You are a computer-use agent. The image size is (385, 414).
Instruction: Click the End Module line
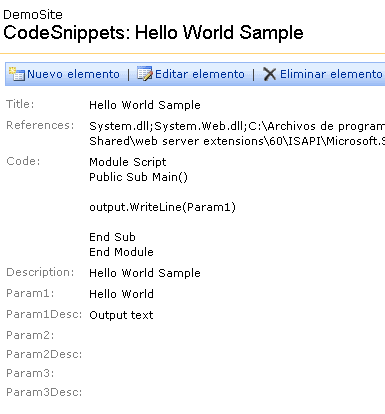pyautogui.click(x=121, y=252)
